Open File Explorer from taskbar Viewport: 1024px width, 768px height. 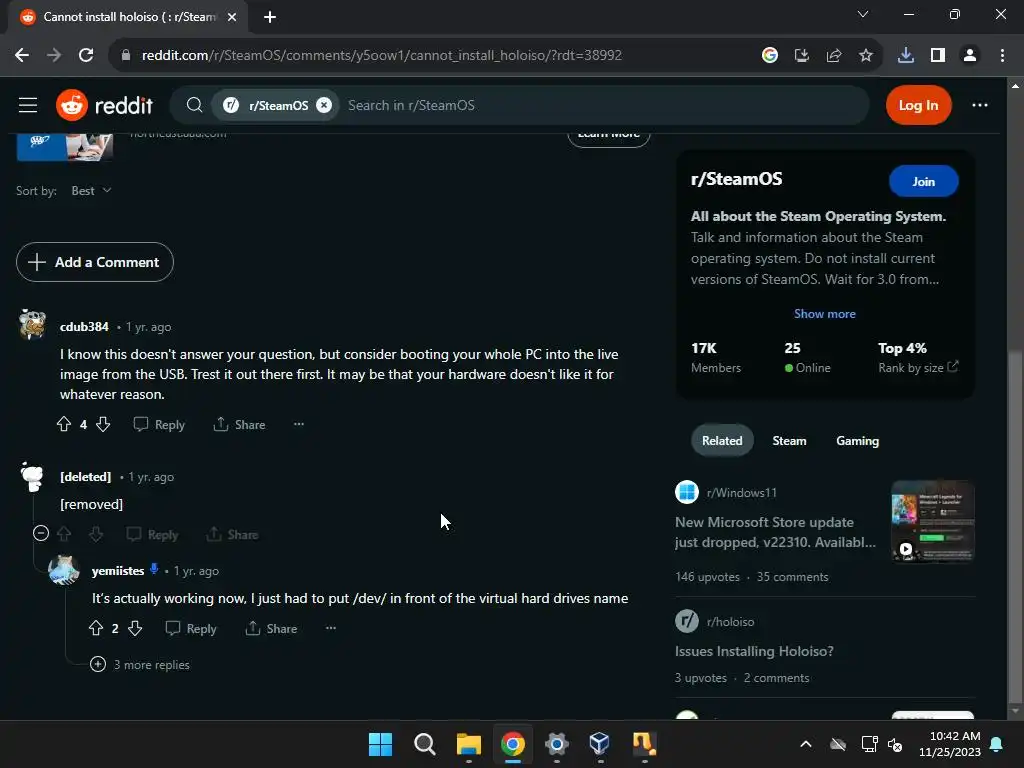point(468,744)
